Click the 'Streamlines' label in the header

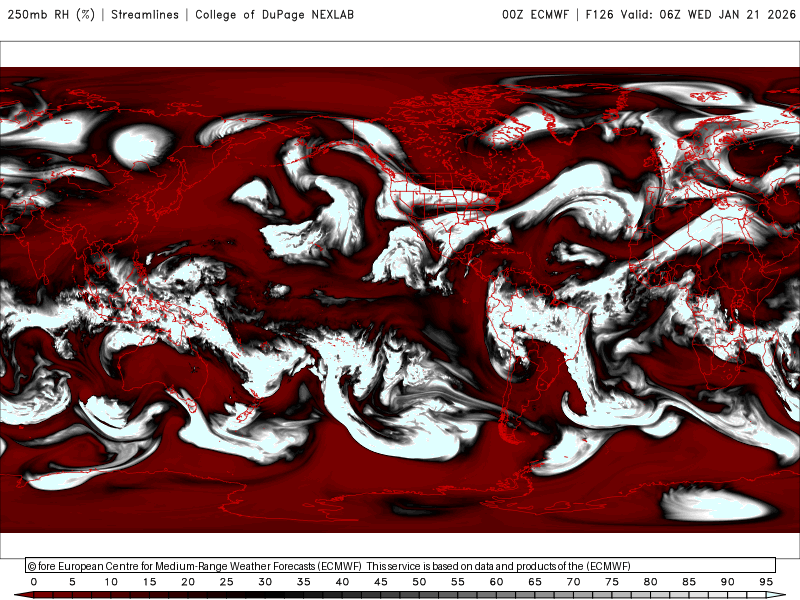145,14
